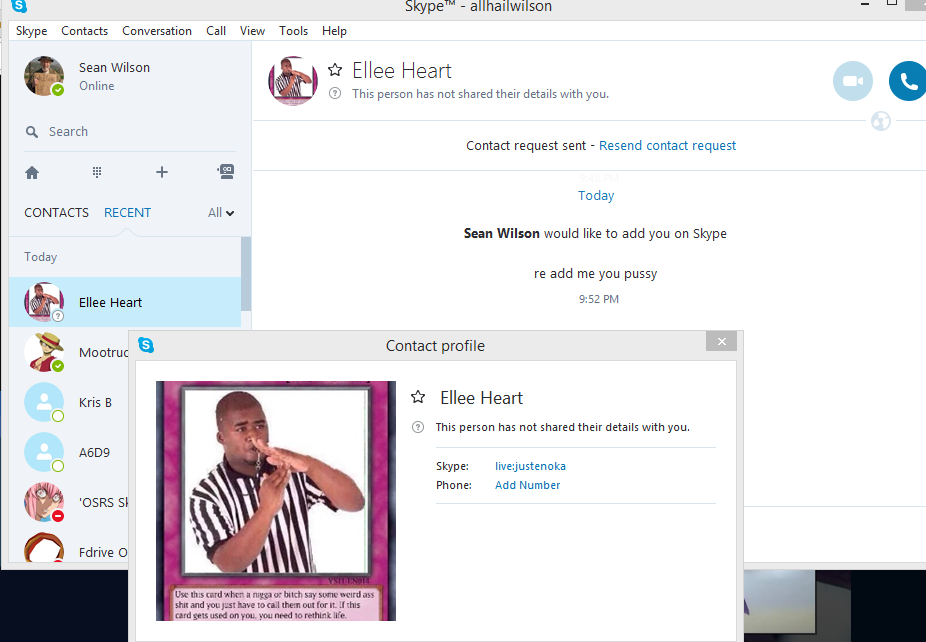Click the Online status under Sean Wilson

click(x=97, y=86)
